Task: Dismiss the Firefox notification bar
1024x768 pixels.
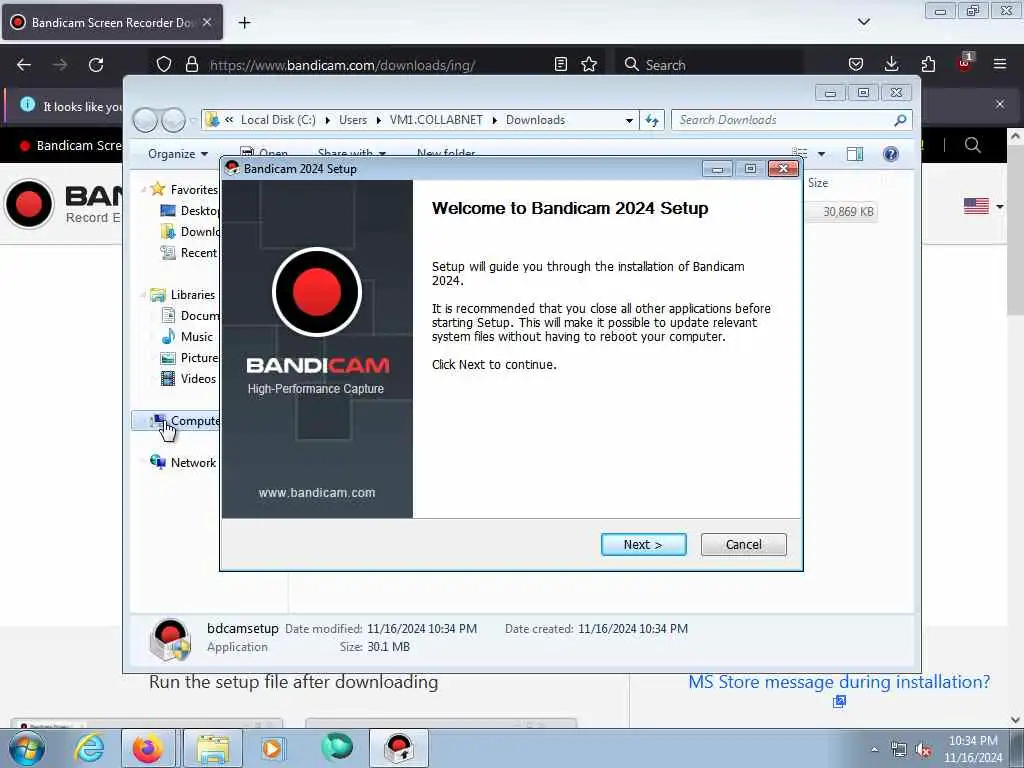Action: click(1000, 104)
